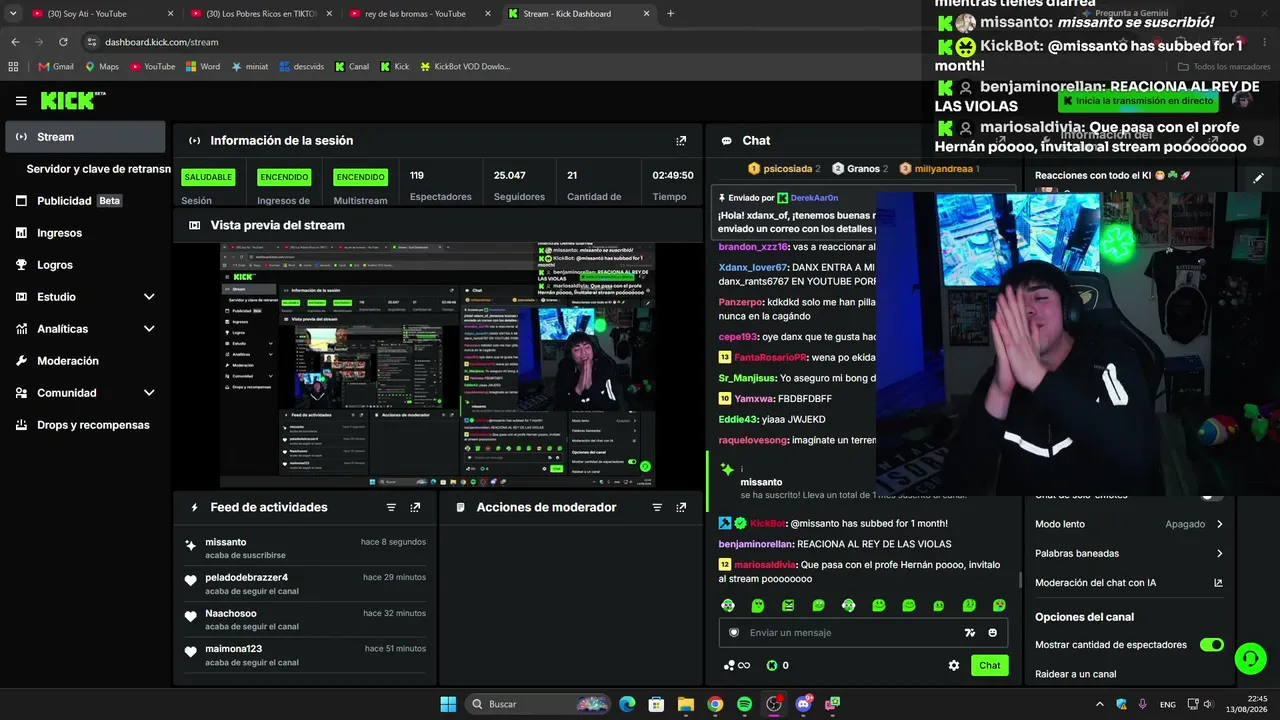This screenshot has height=720, width=1280.
Task: Reload the page in the browser
Action: click(63, 42)
